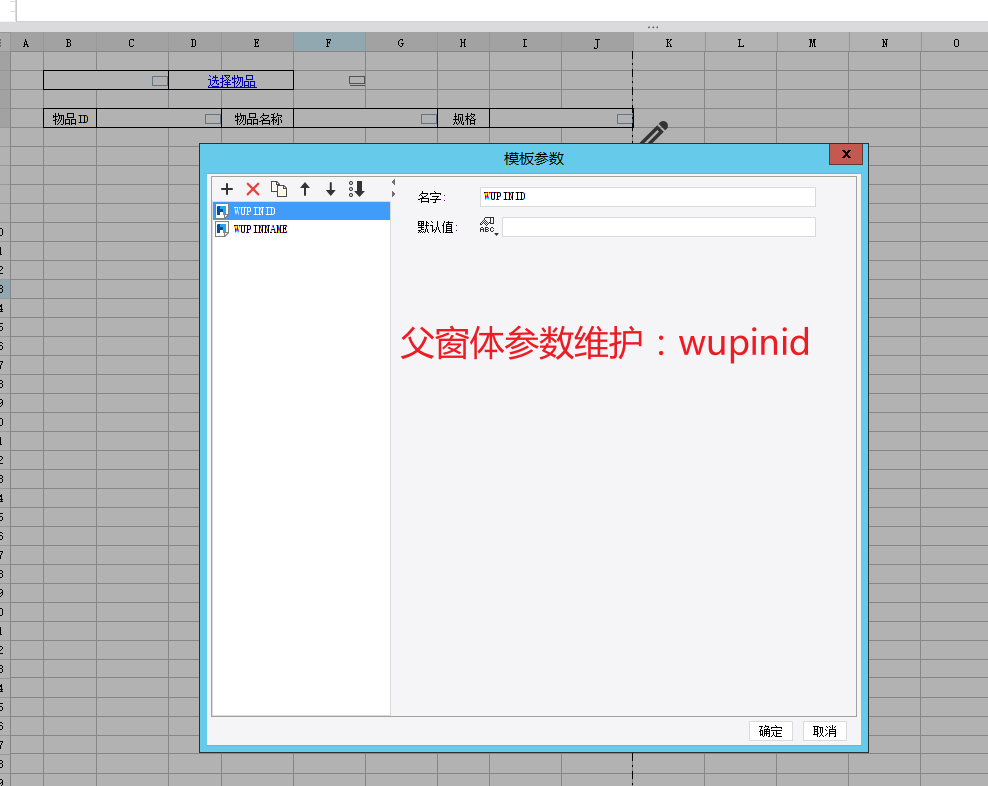Select the 物品名称 cell
The image size is (988, 786).
258,118
